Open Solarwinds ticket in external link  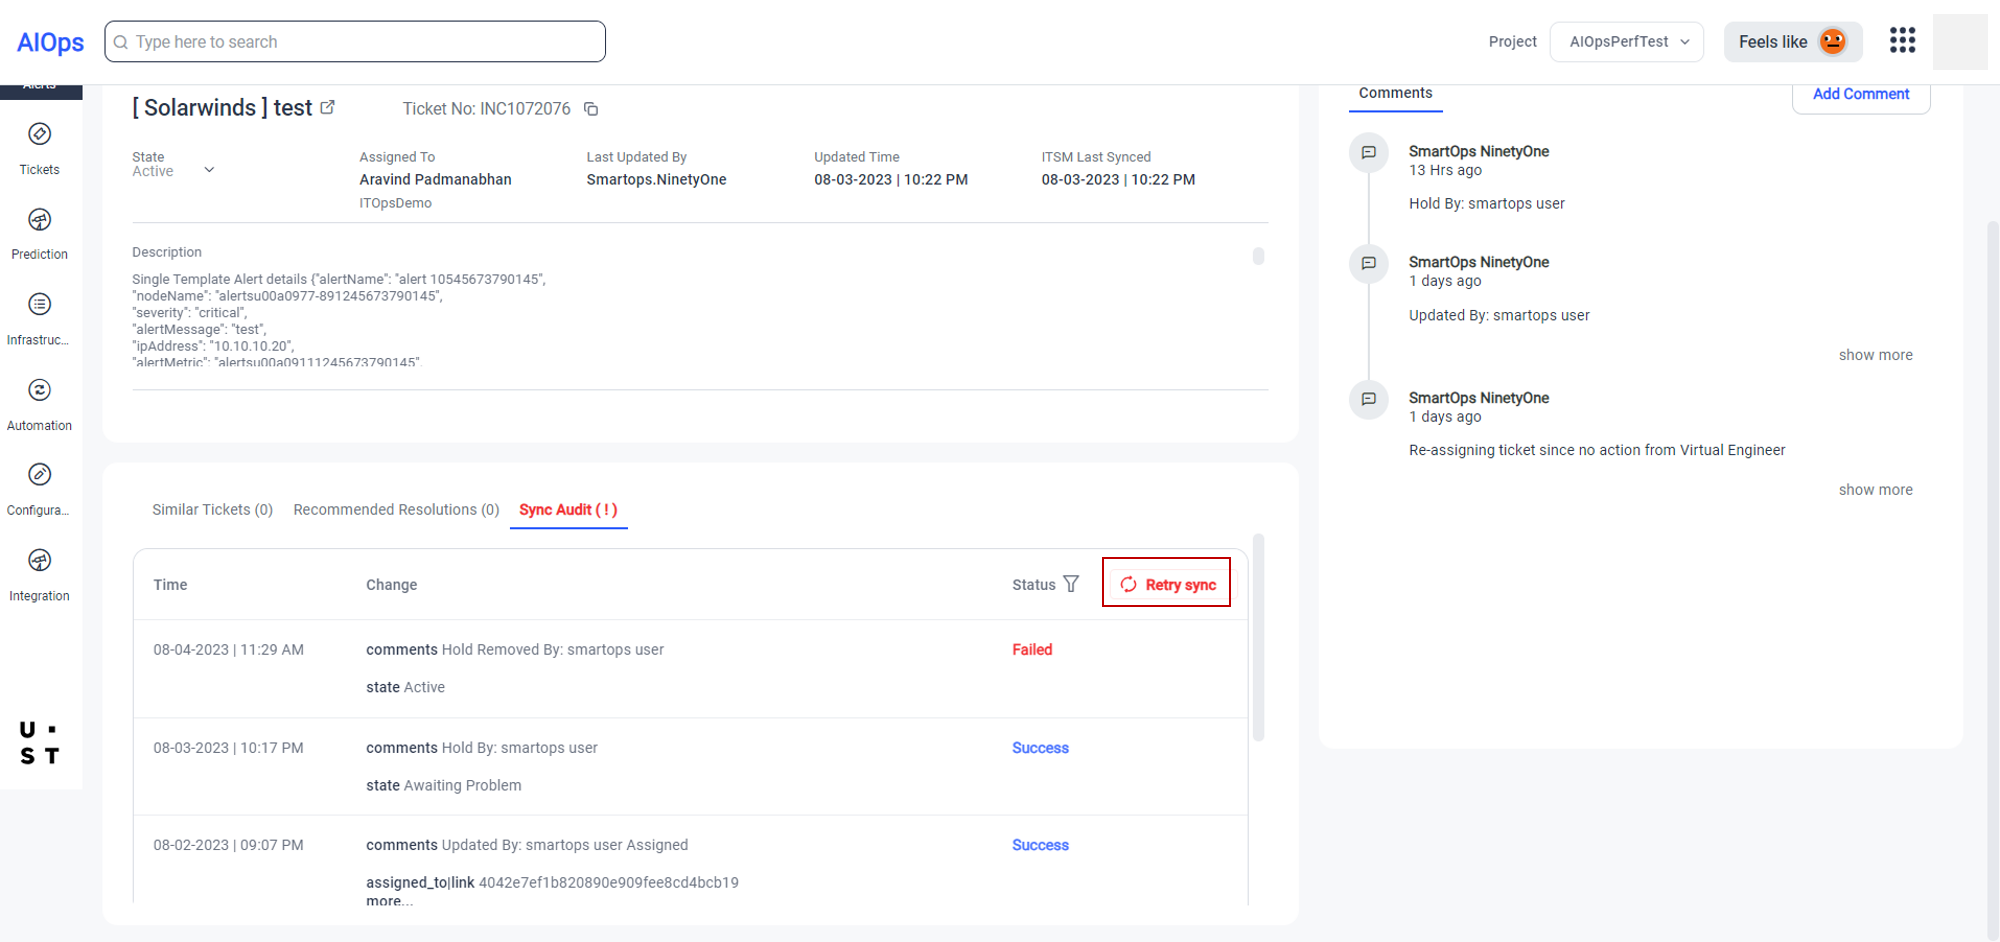(x=328, y=107)
